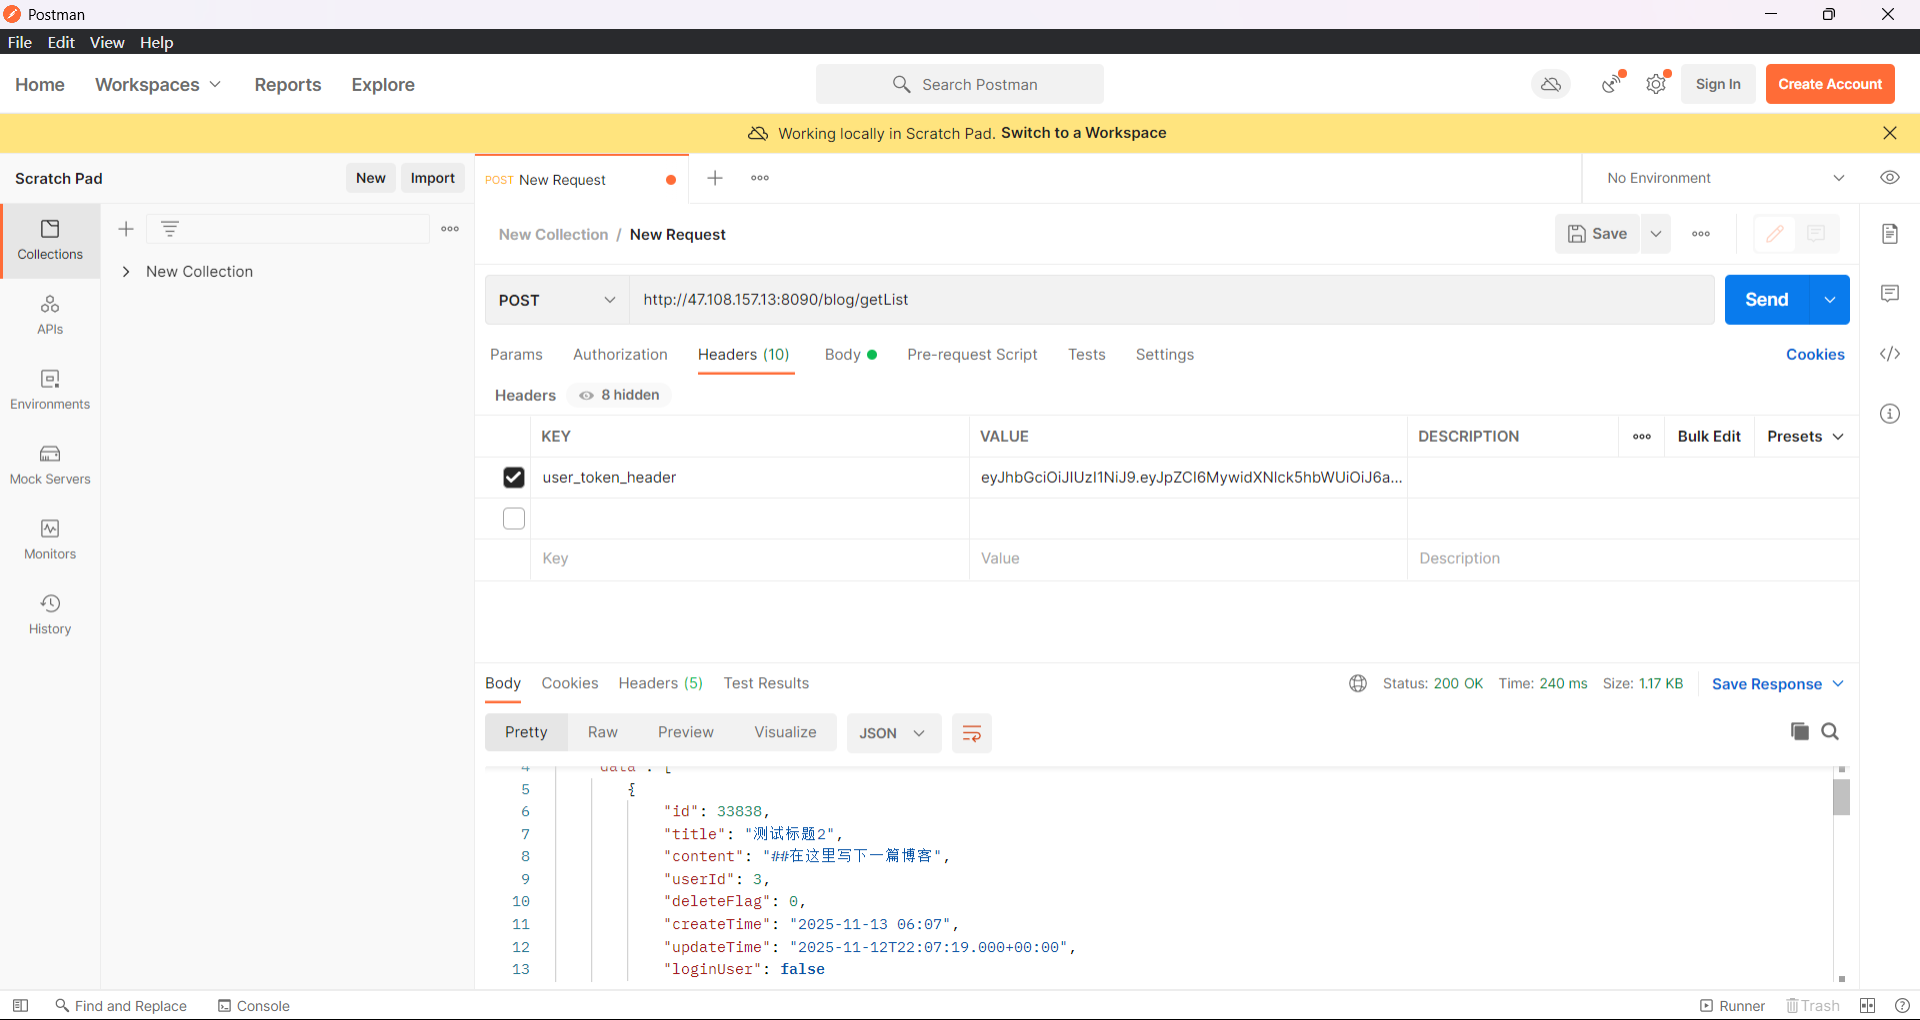The image size is (1920, 1020).
Task: Click the edit pencil icon
Action: pos(1775,234)
